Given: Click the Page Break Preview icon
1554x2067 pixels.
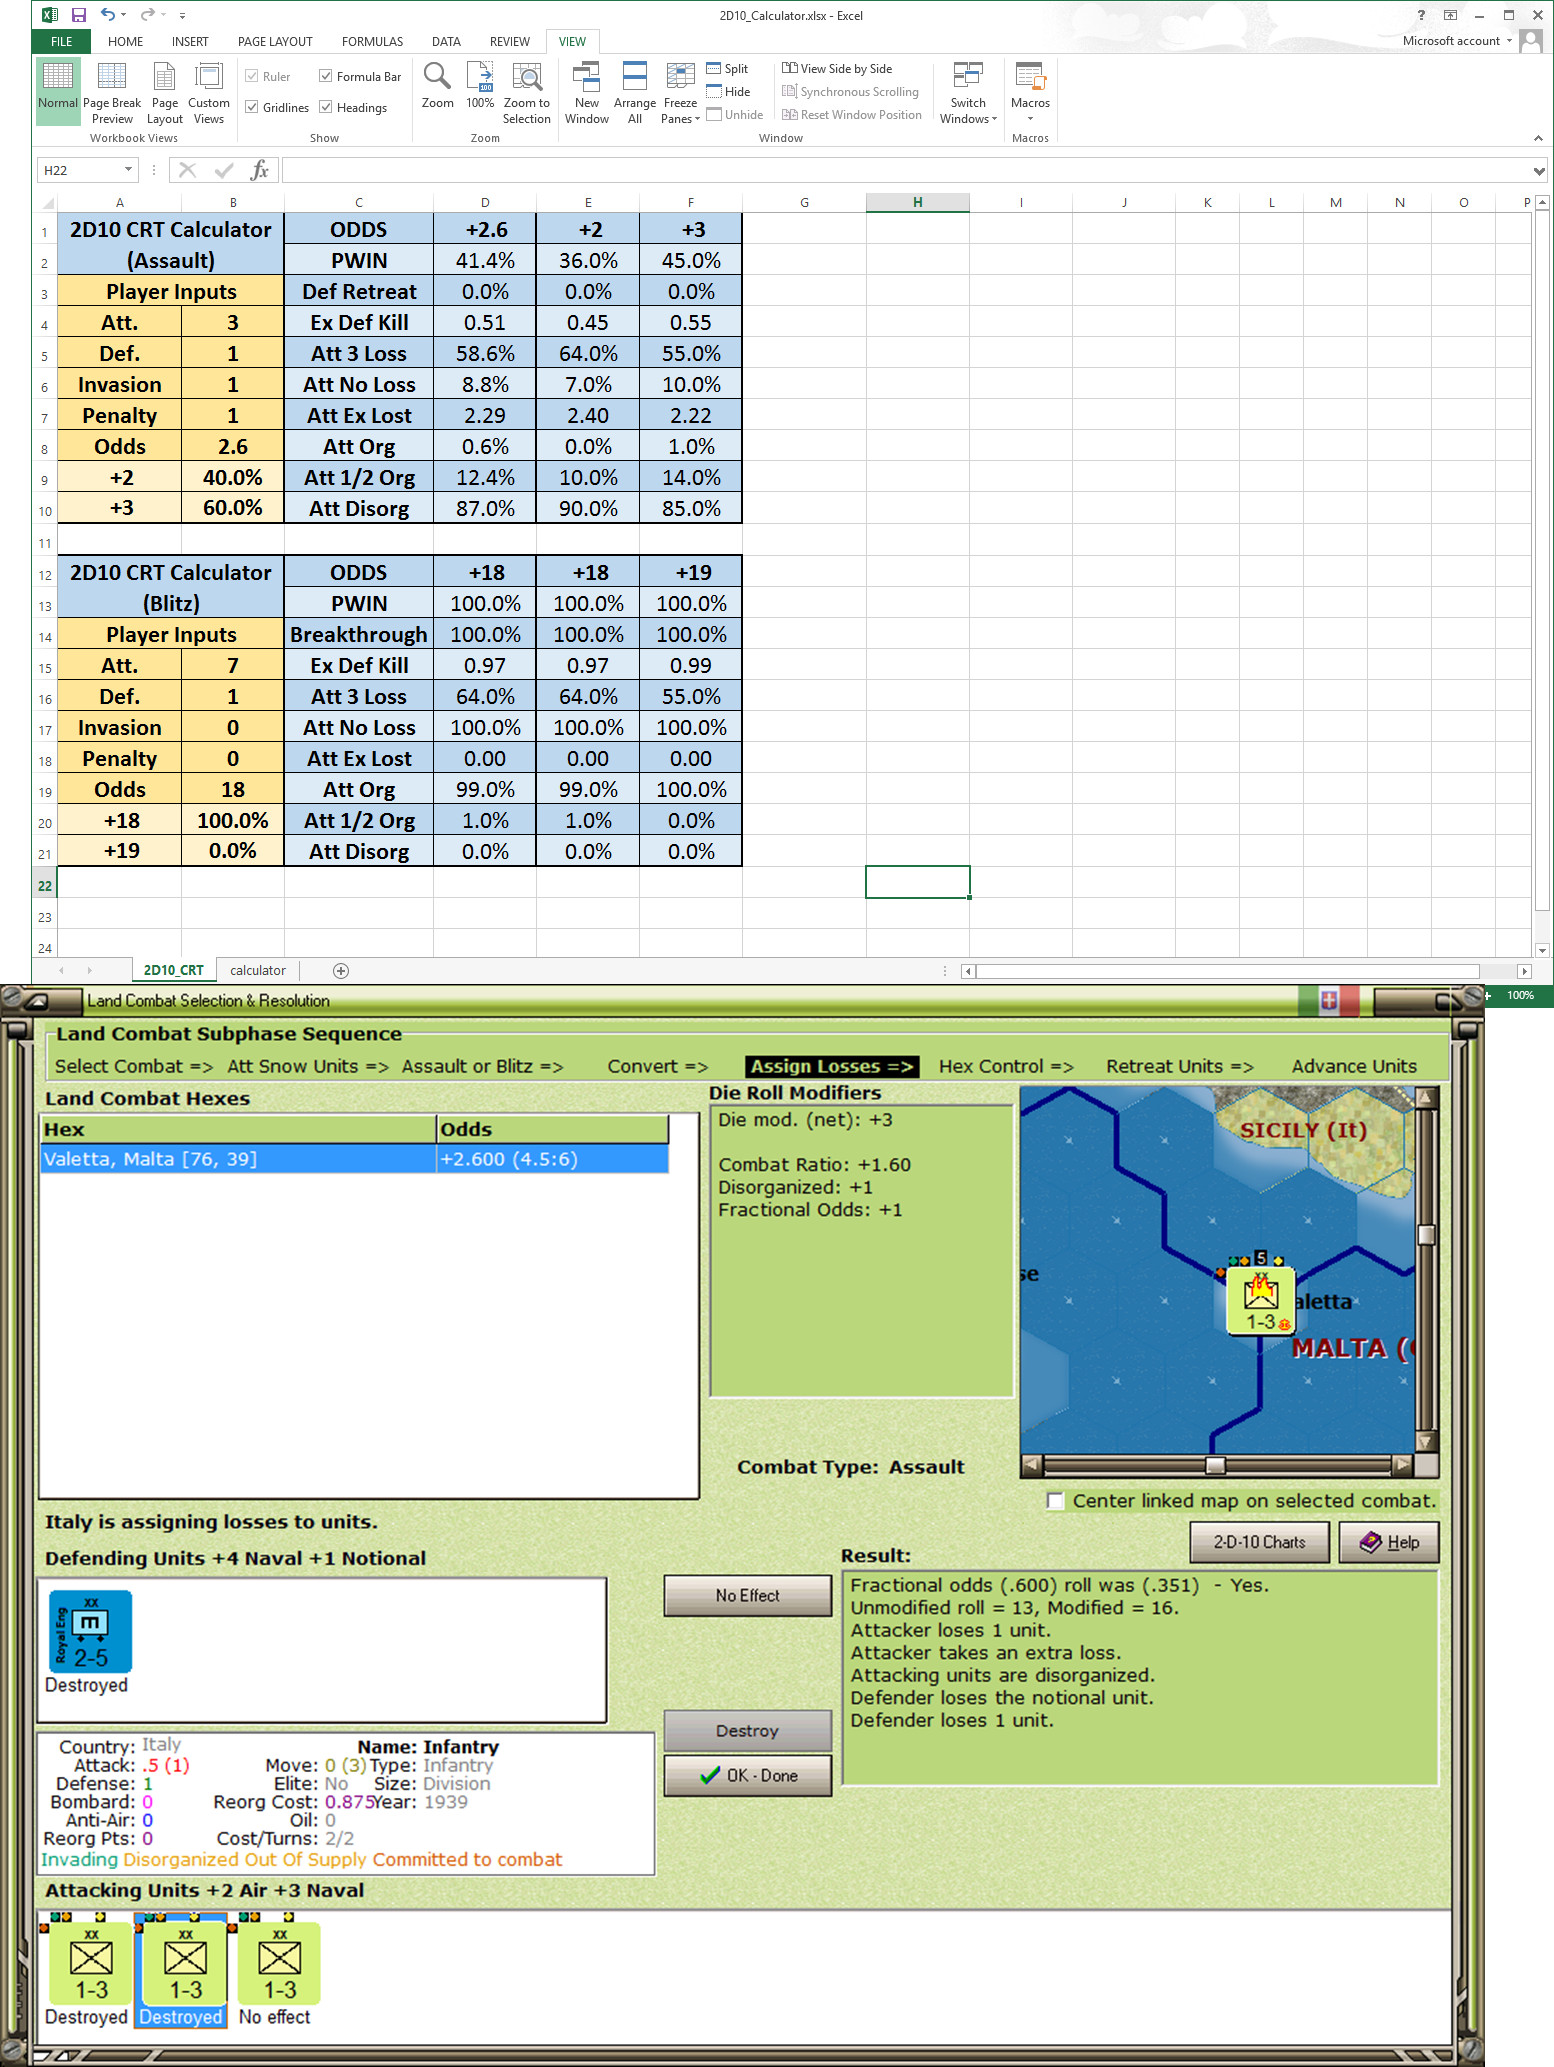Looking at the screenshot, I should coord(111,78).
